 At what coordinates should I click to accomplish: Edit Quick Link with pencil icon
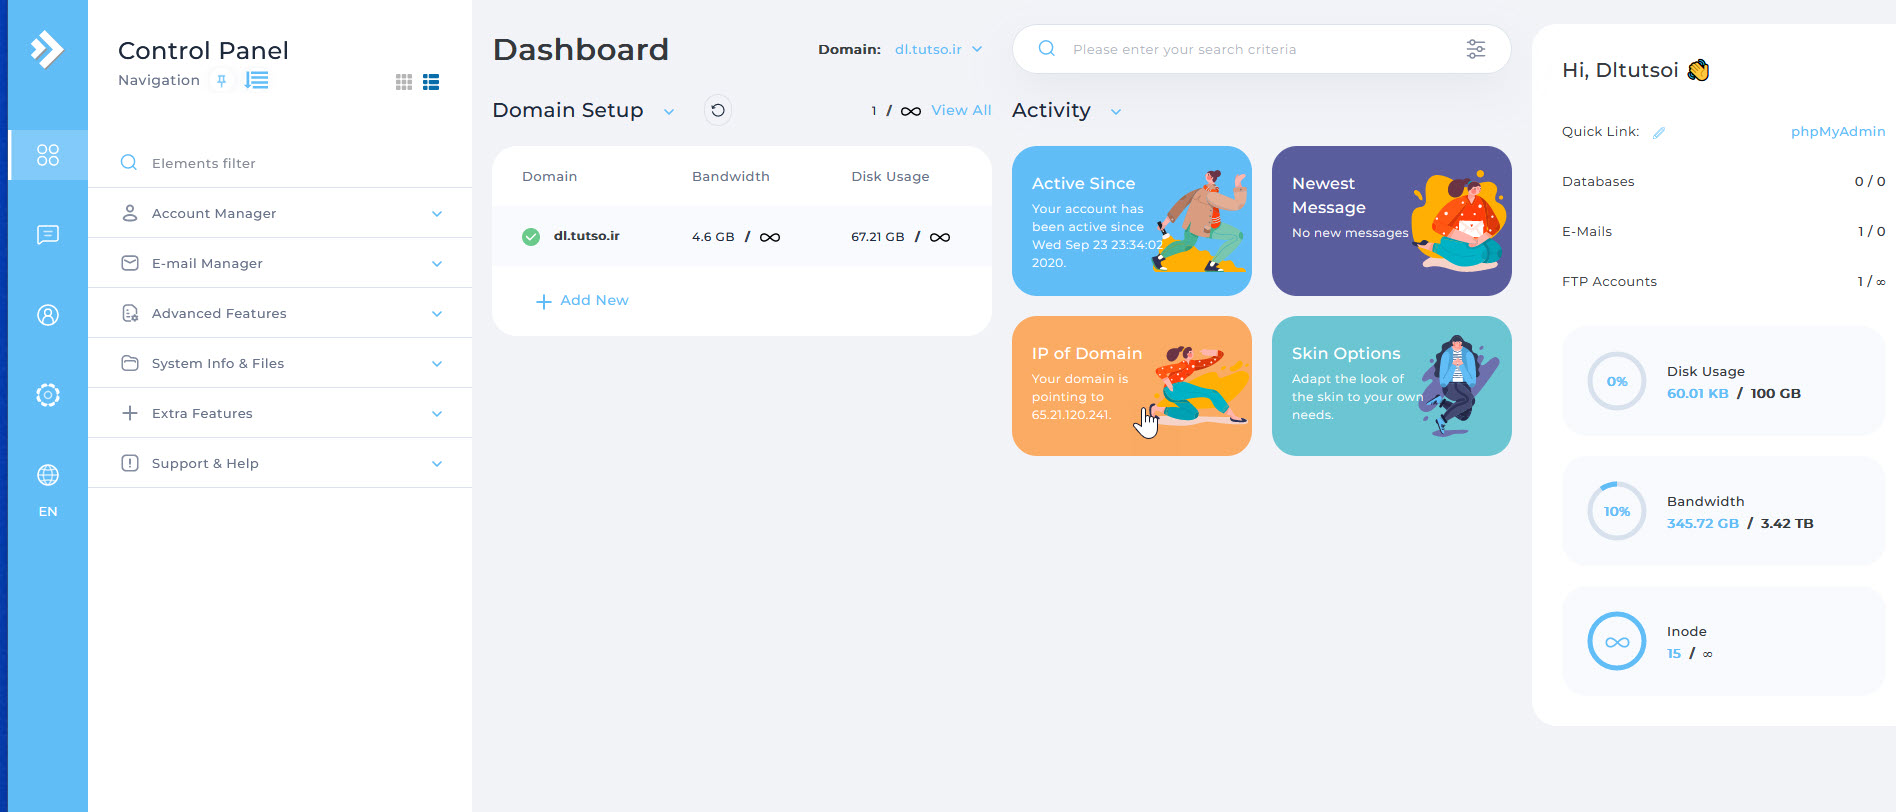coord(1659,132)
